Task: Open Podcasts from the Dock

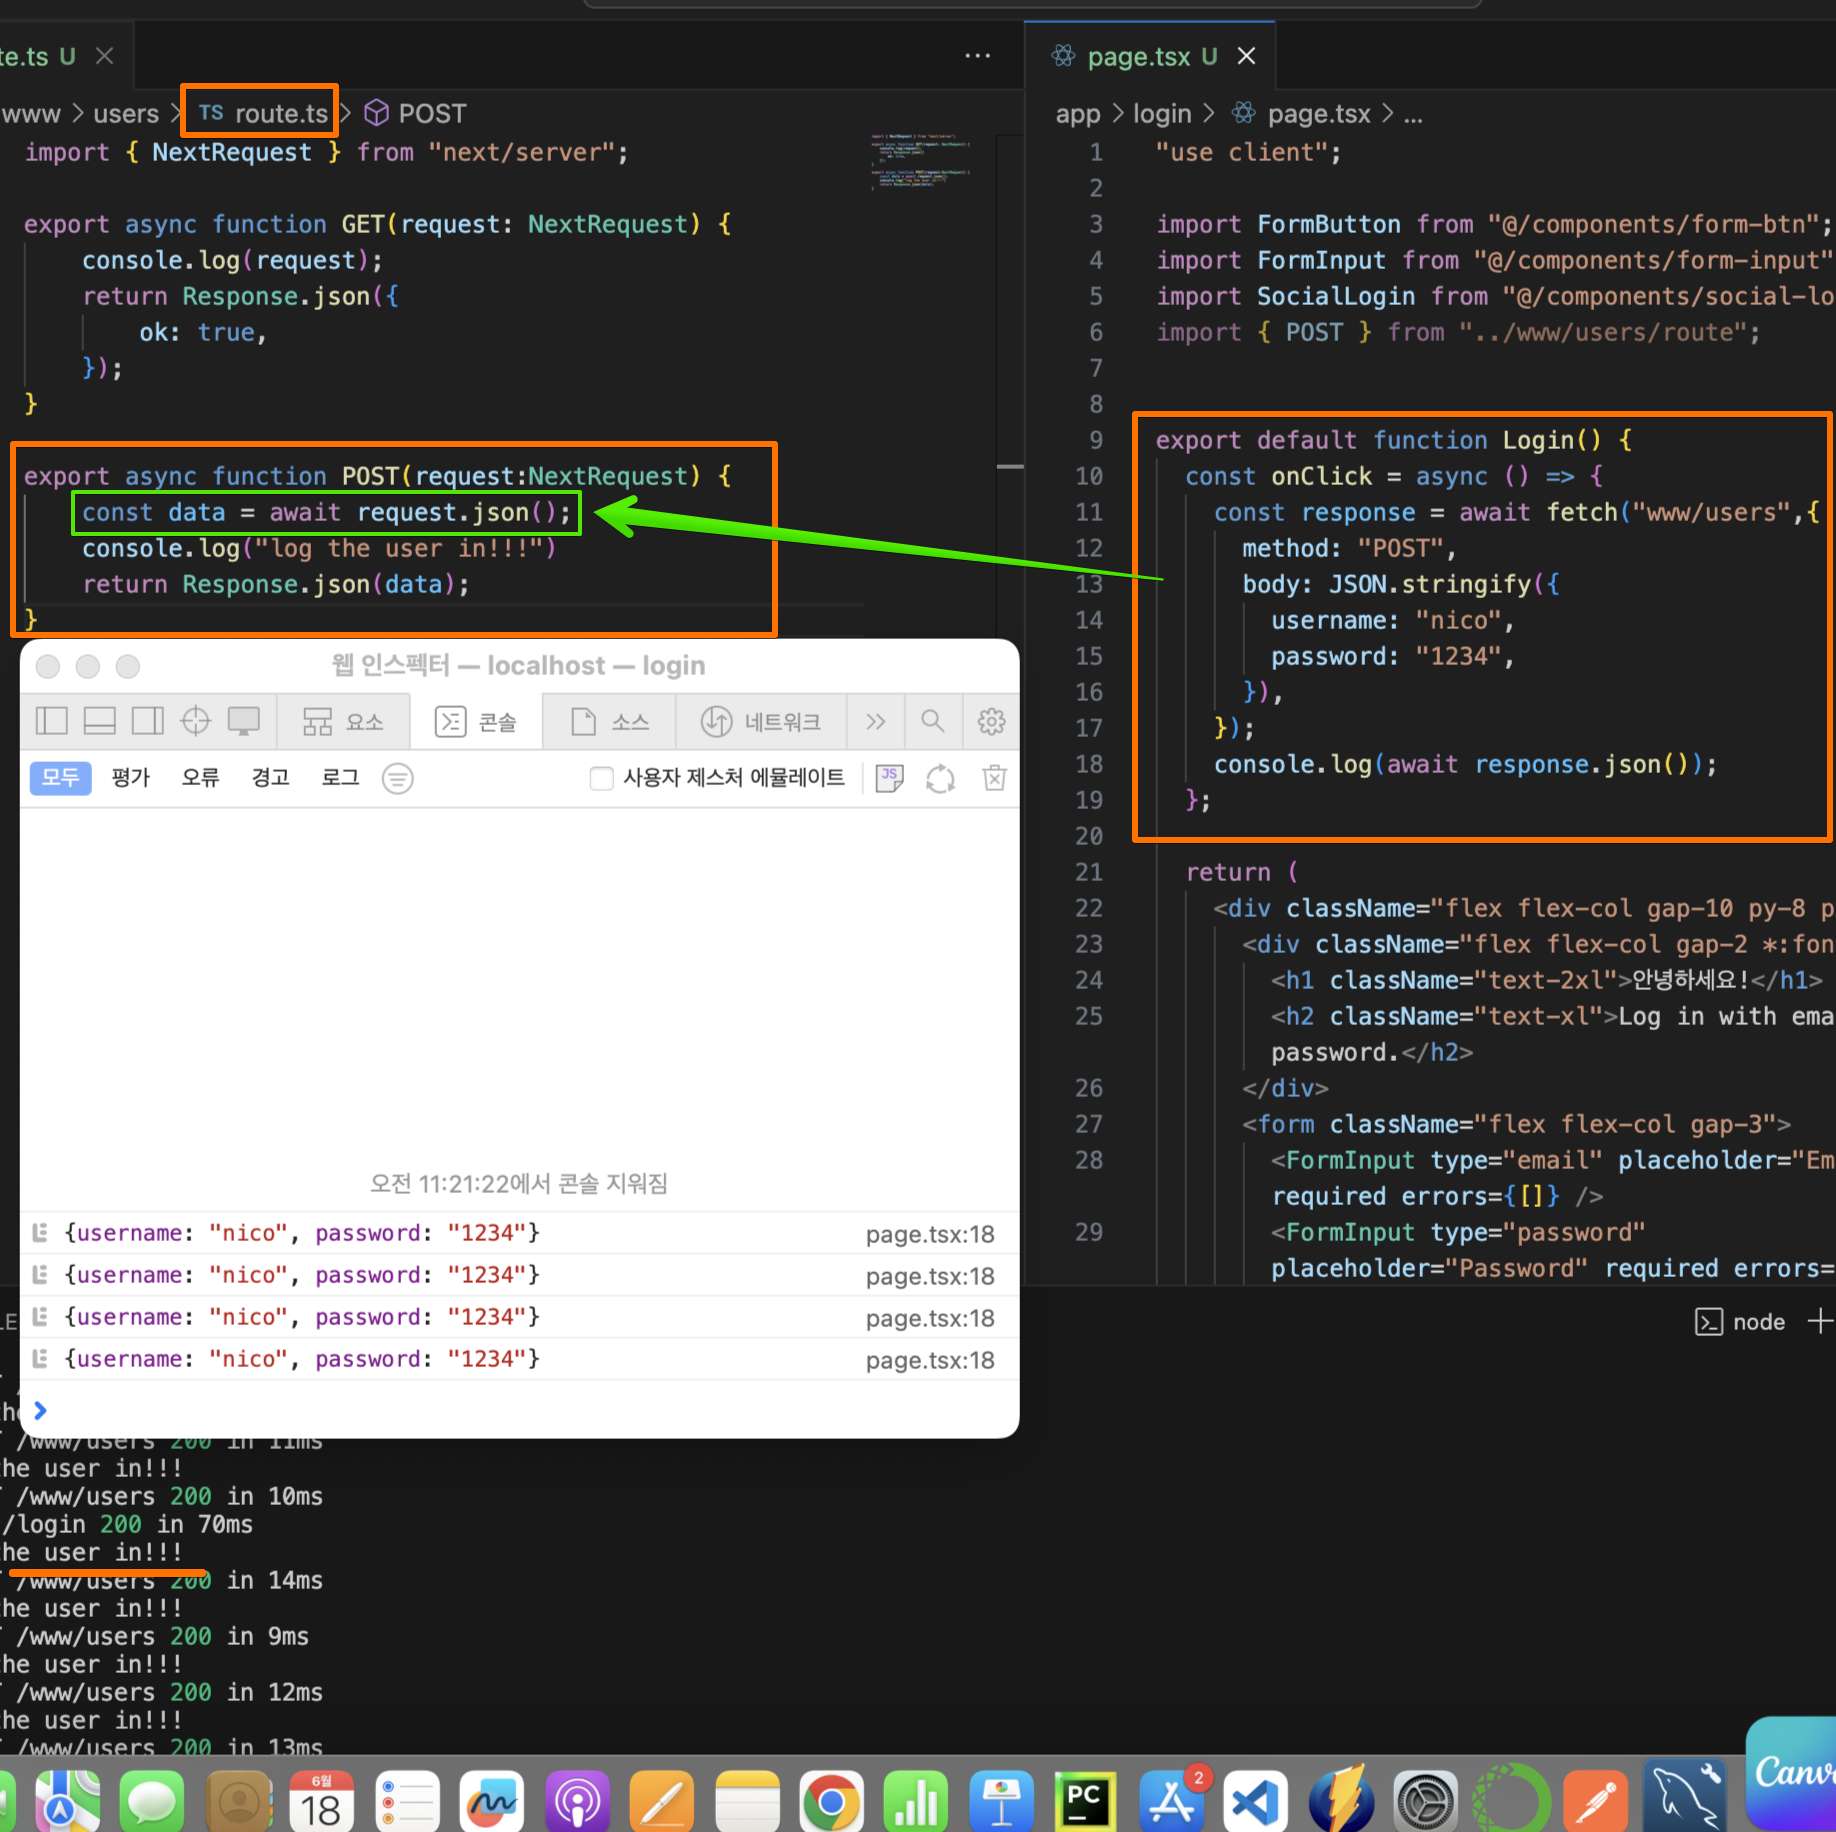Action: click(578, 1799)
